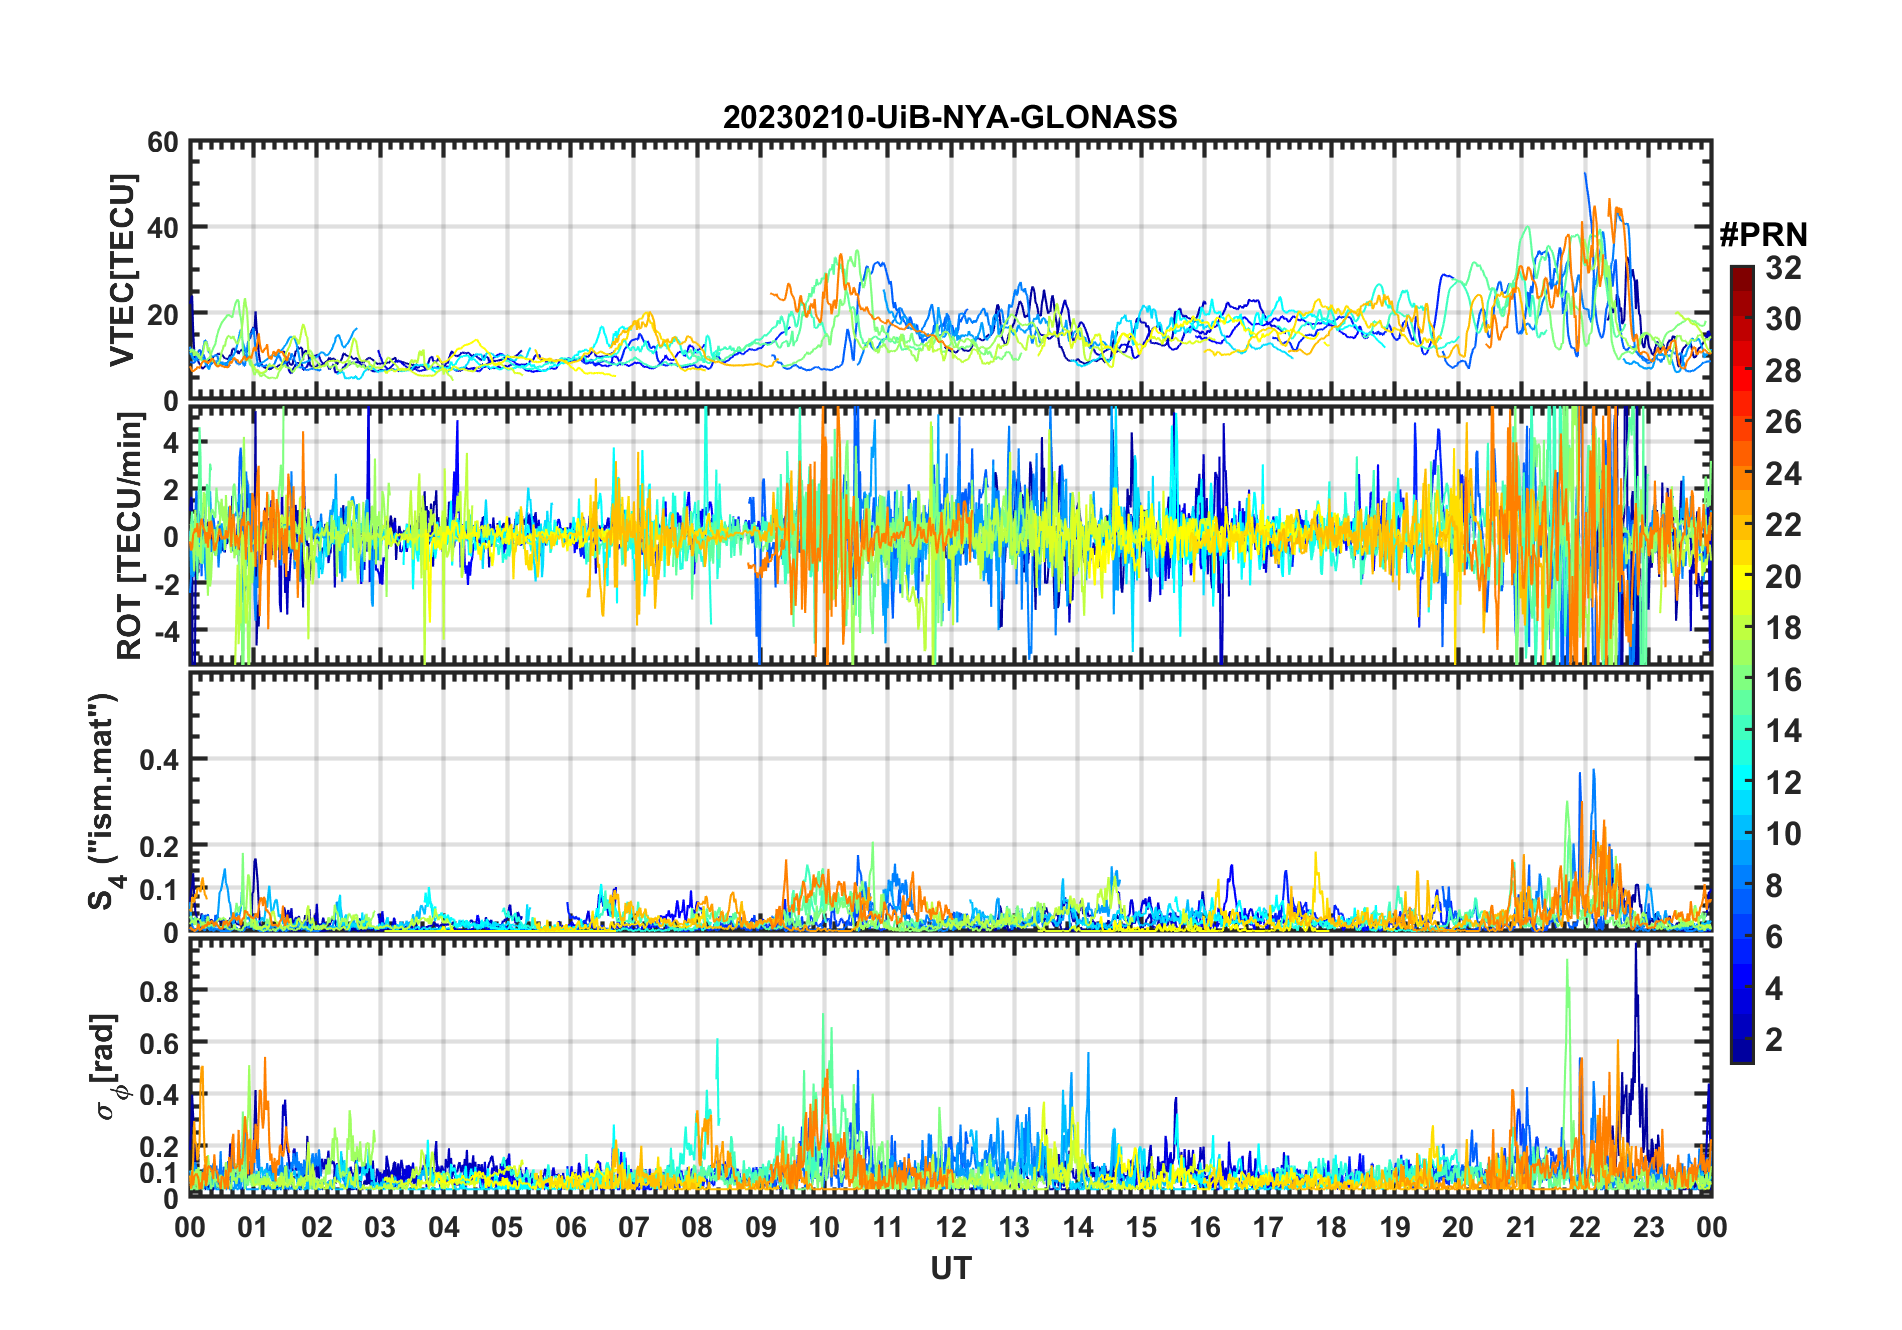This screenshot has height=1330, width=1902.
Task: Click the 10 tick label on UT axis
Action: pyautogui.click(x=824, y=1227)
